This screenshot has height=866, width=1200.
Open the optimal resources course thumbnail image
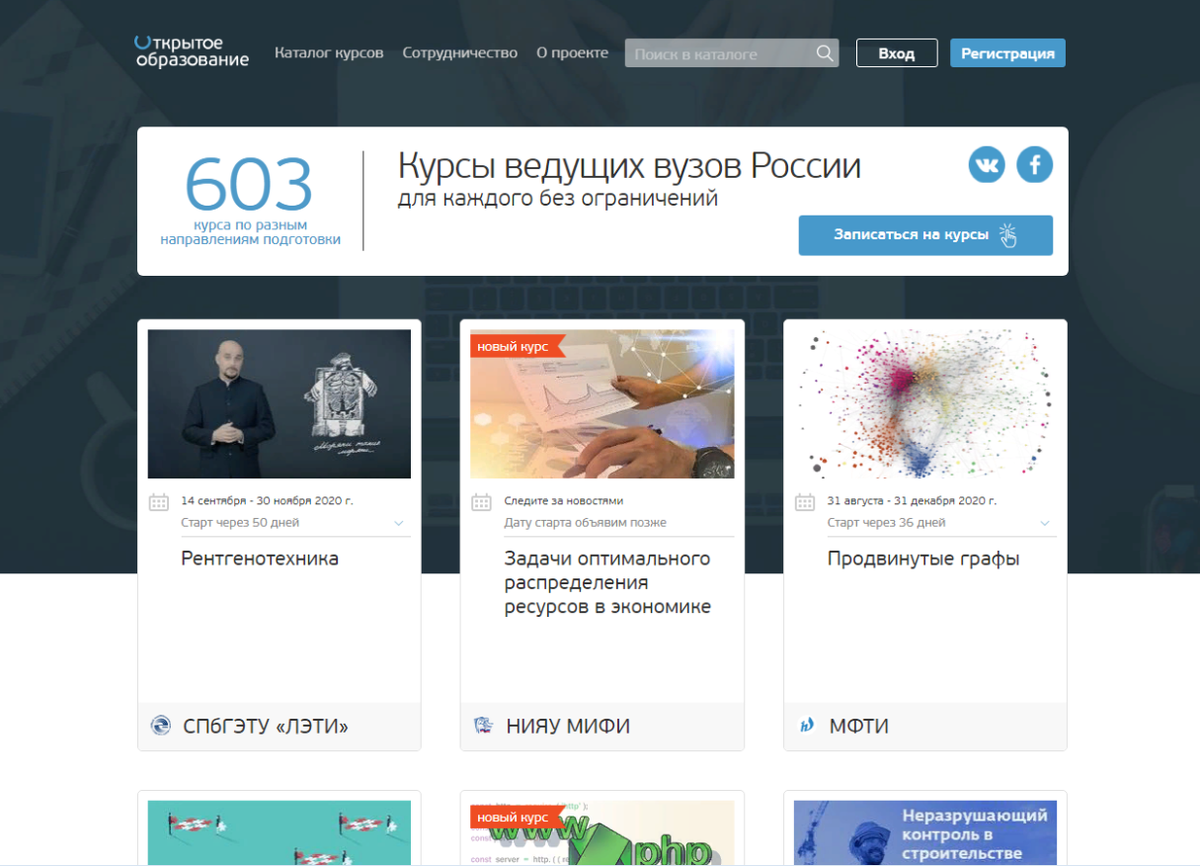(x=602, y=404)
